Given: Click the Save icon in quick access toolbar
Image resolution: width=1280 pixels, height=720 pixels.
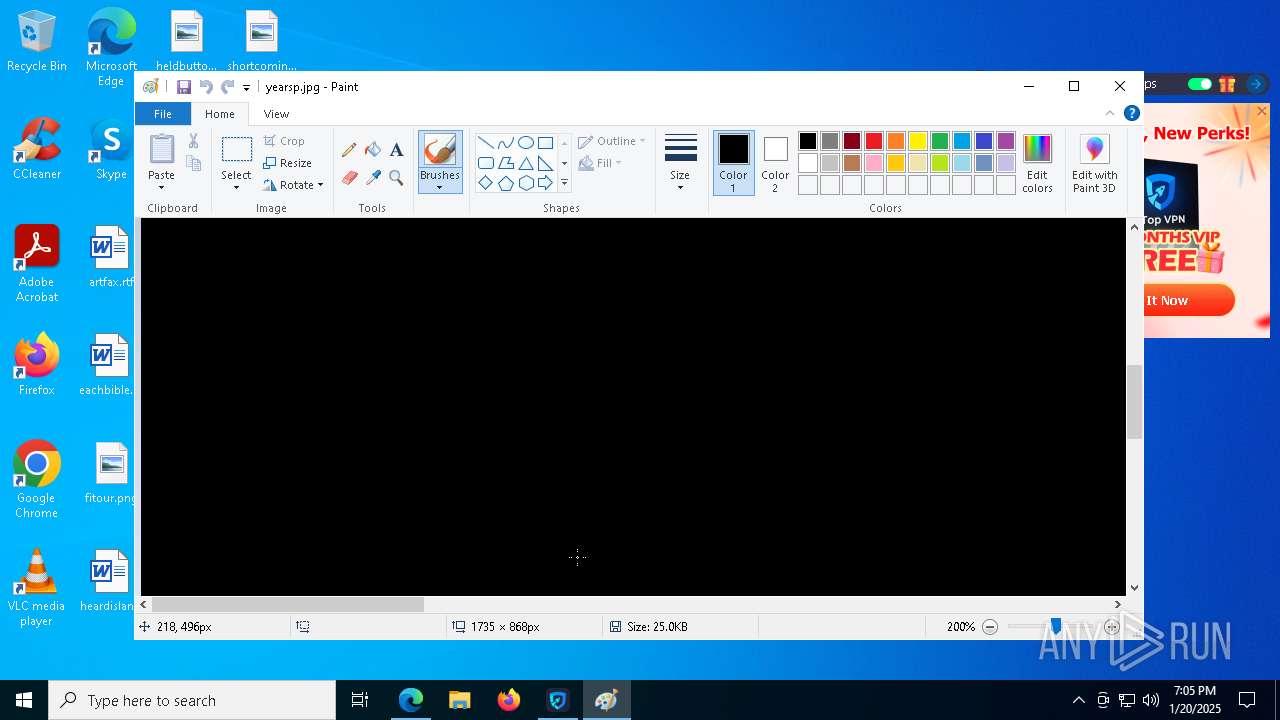Looking at the screenshot, I should [x=184, y=87].
